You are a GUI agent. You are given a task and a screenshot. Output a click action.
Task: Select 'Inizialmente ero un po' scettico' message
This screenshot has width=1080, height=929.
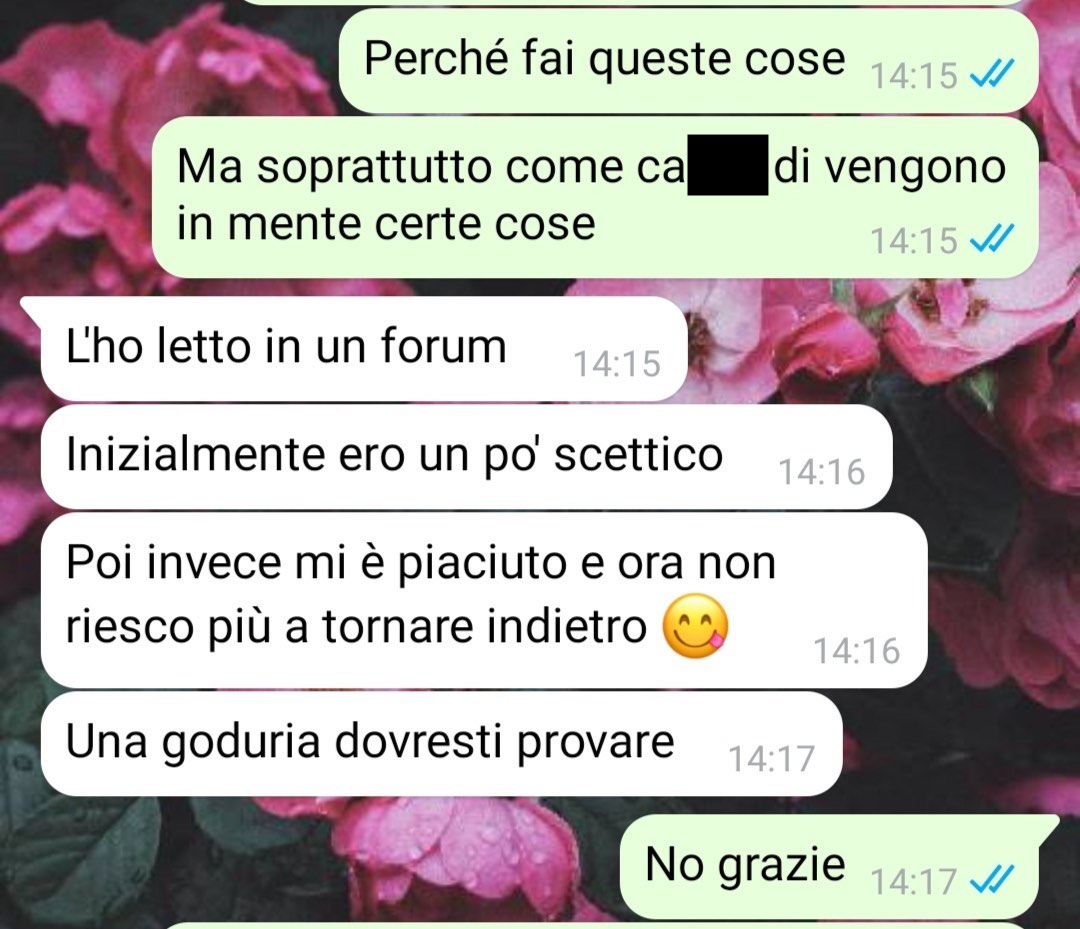[466, 457]
